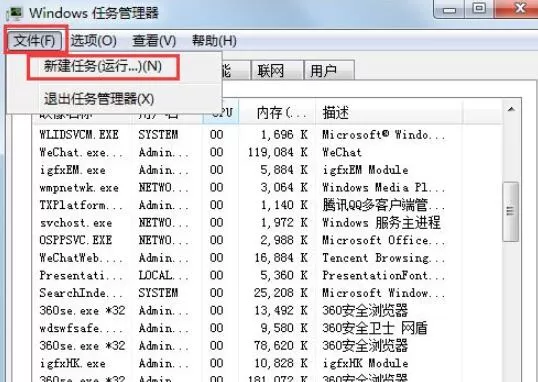Viewport: 538px width, 382px height.
Task: Sort by the 内存 column header
Action: click(277, 113)
